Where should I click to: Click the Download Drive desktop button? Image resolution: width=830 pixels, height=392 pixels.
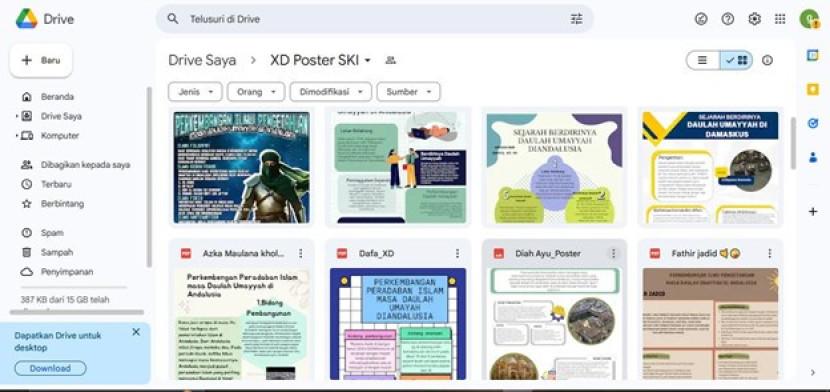50,368
